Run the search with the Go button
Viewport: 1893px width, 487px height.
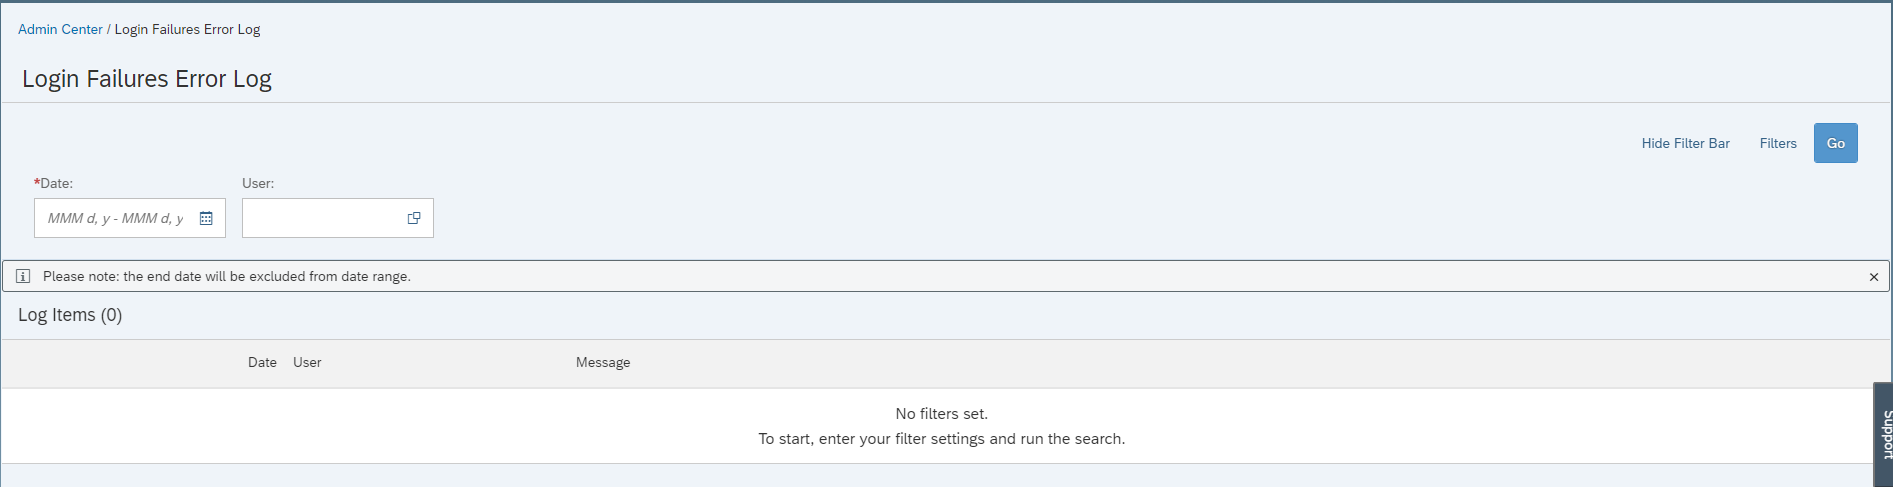click(1836, 143)
